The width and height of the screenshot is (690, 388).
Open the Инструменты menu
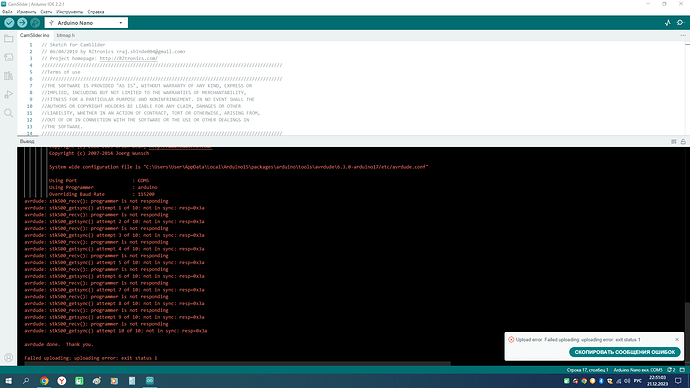(69, 12)
